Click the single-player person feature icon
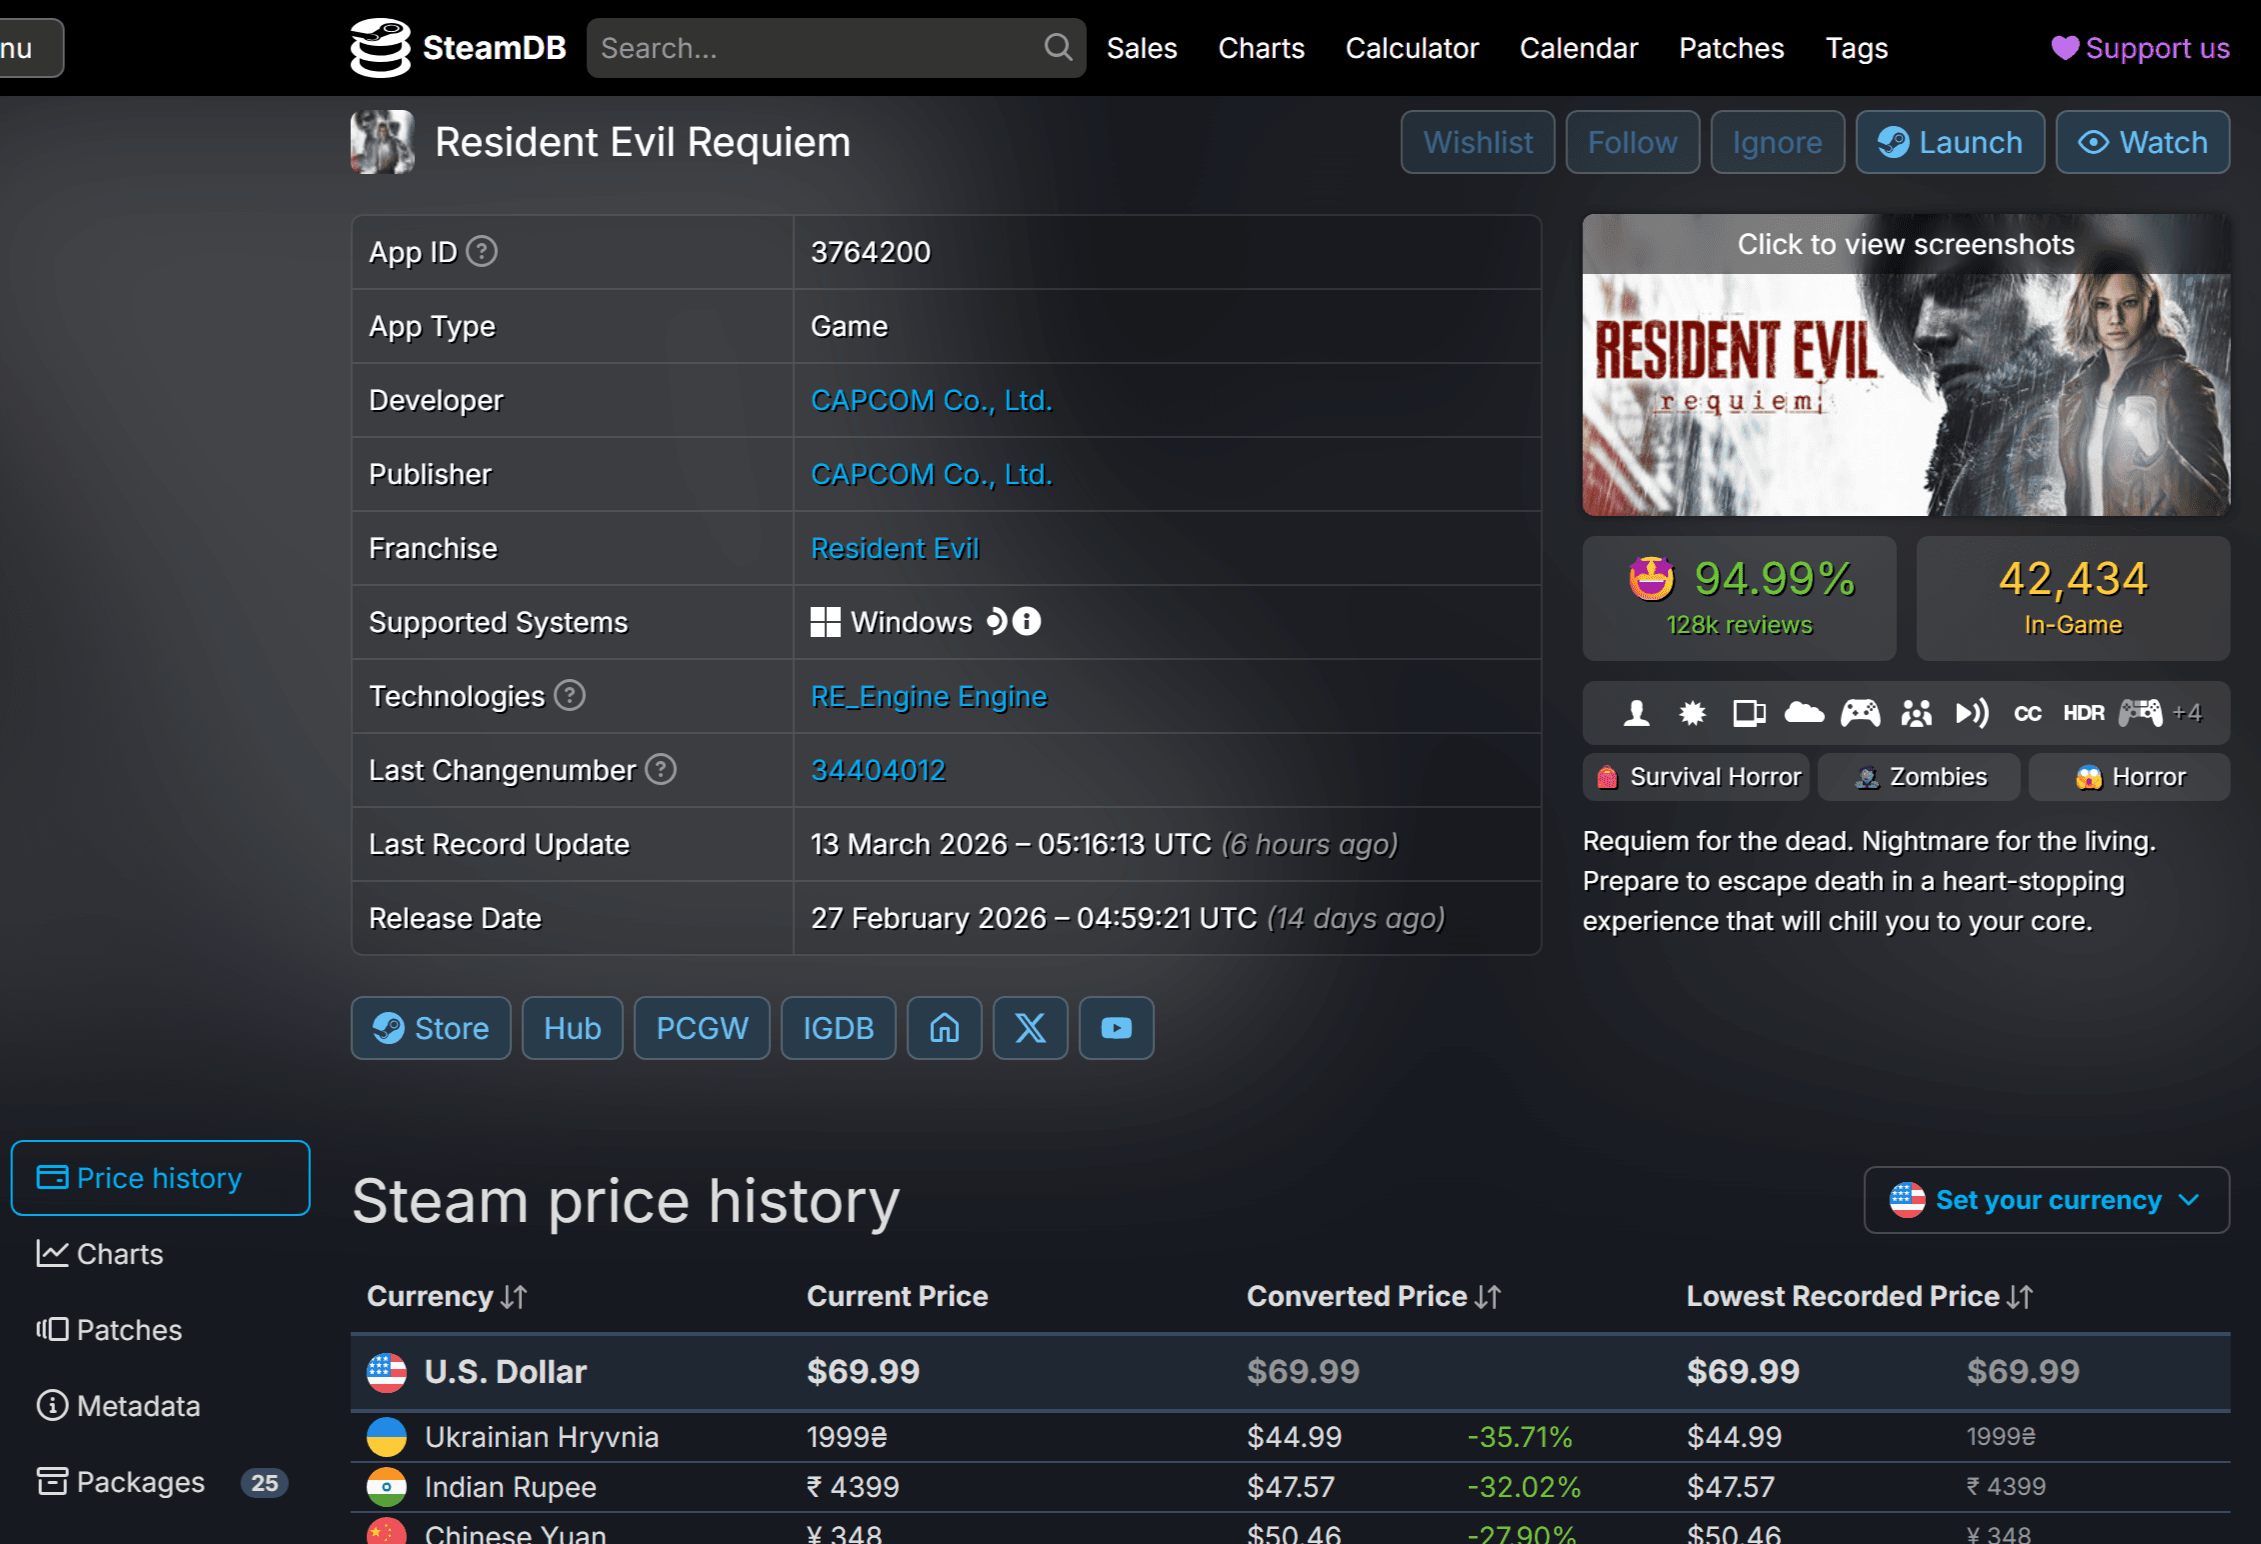 tap(1637, 713)
